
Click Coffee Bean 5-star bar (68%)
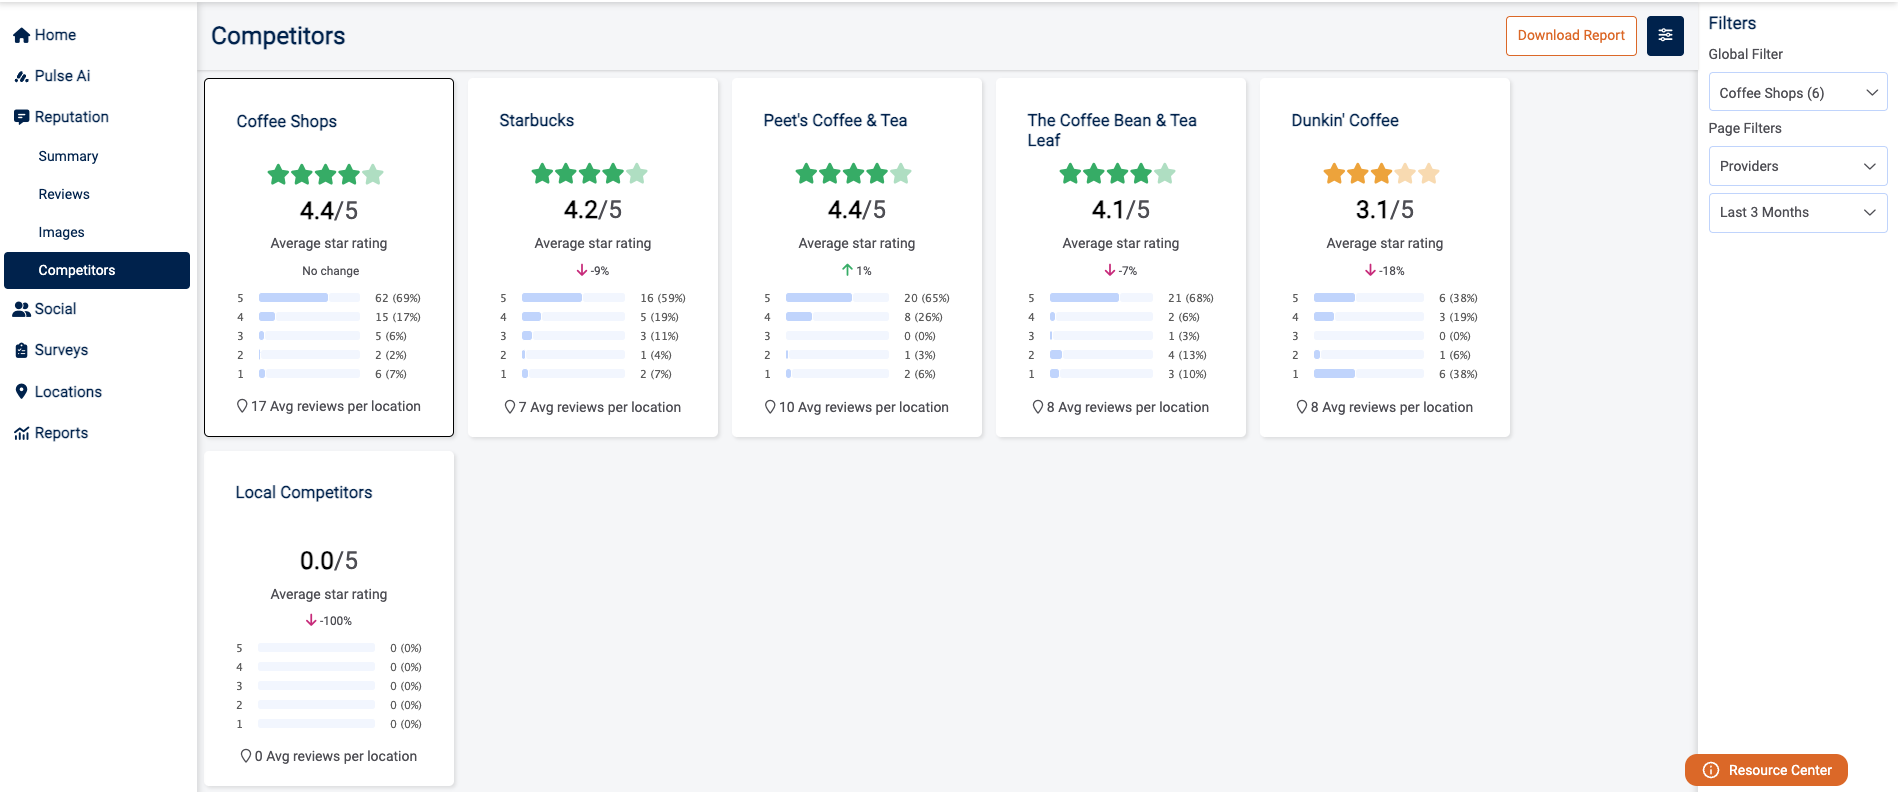click(1101, 298)
